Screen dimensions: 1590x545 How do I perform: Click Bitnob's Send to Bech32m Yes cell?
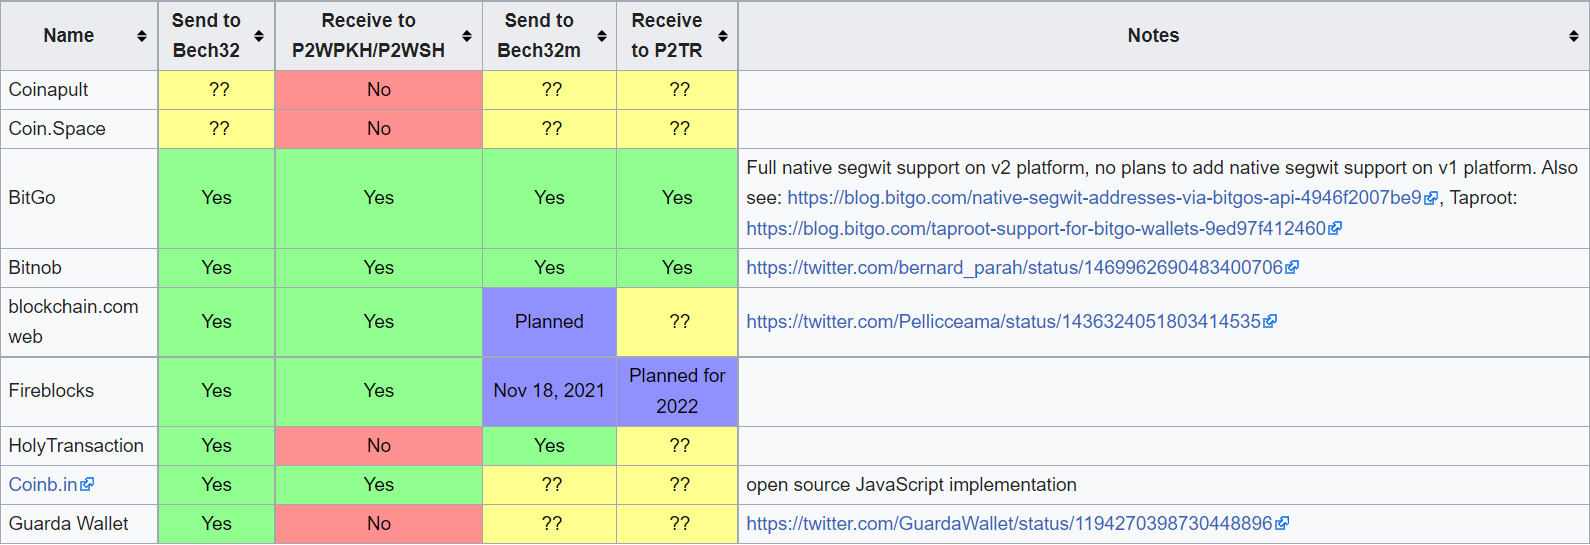[550, 268]
